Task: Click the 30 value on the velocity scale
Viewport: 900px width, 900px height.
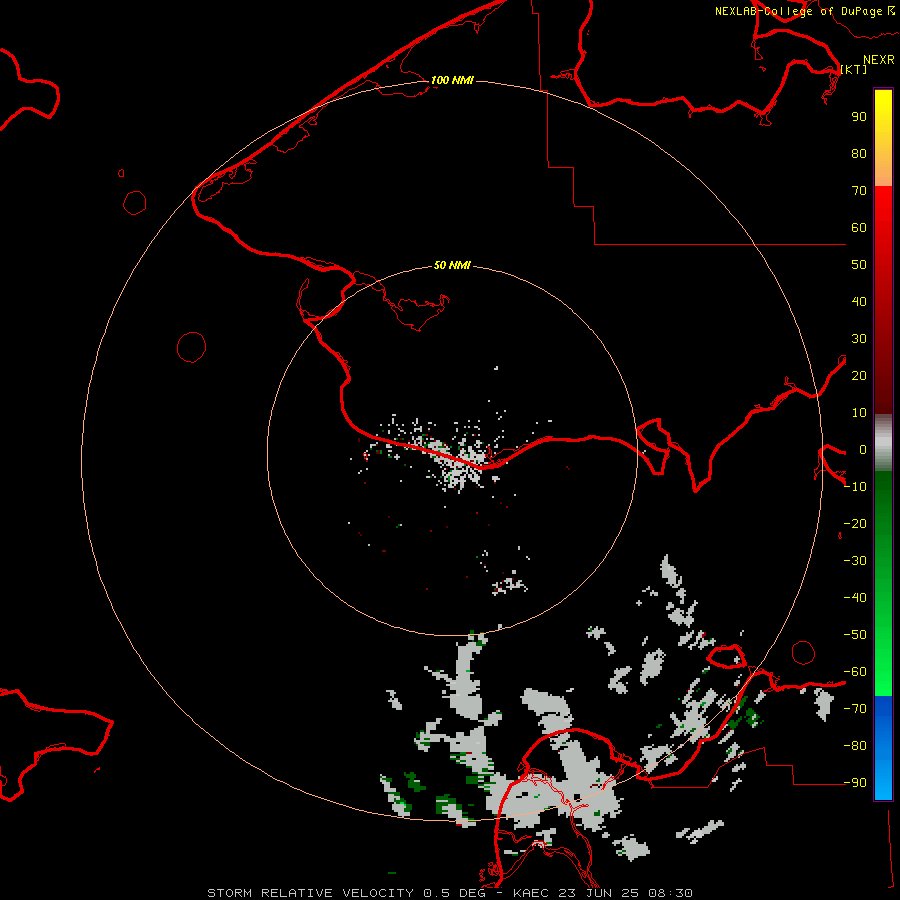Action: click(x=859, y=339)
